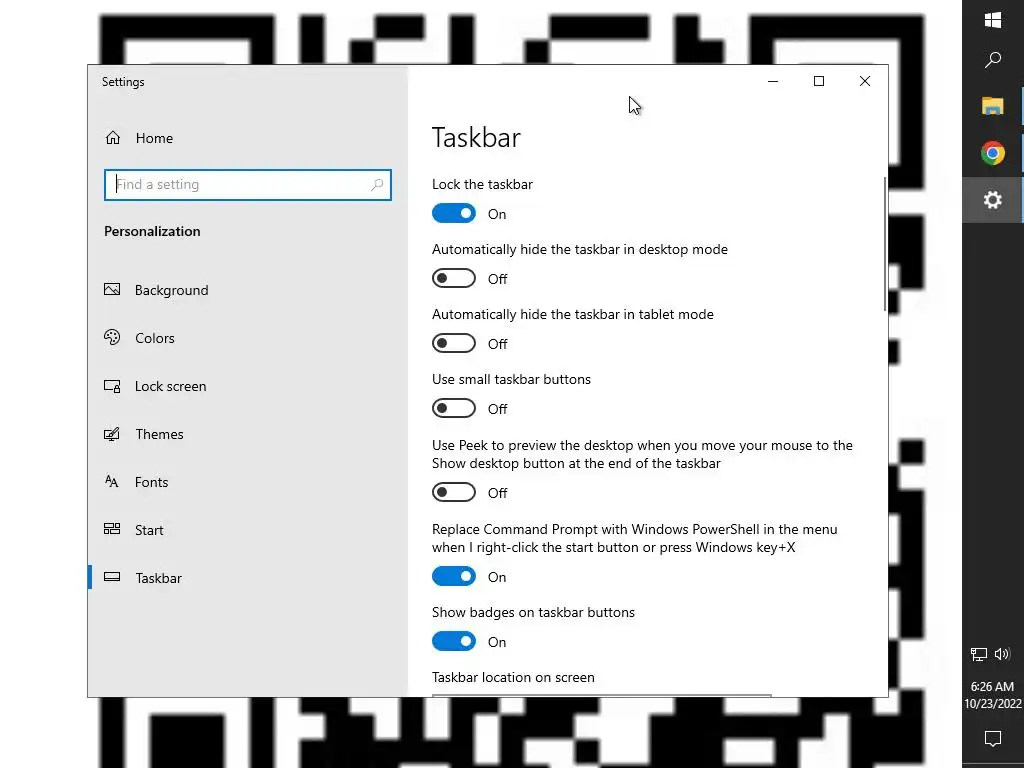The width and height of the screenshot is (1024, 768).
Task: Launch File Explorer from taskbar
Action: coord(993,106)
